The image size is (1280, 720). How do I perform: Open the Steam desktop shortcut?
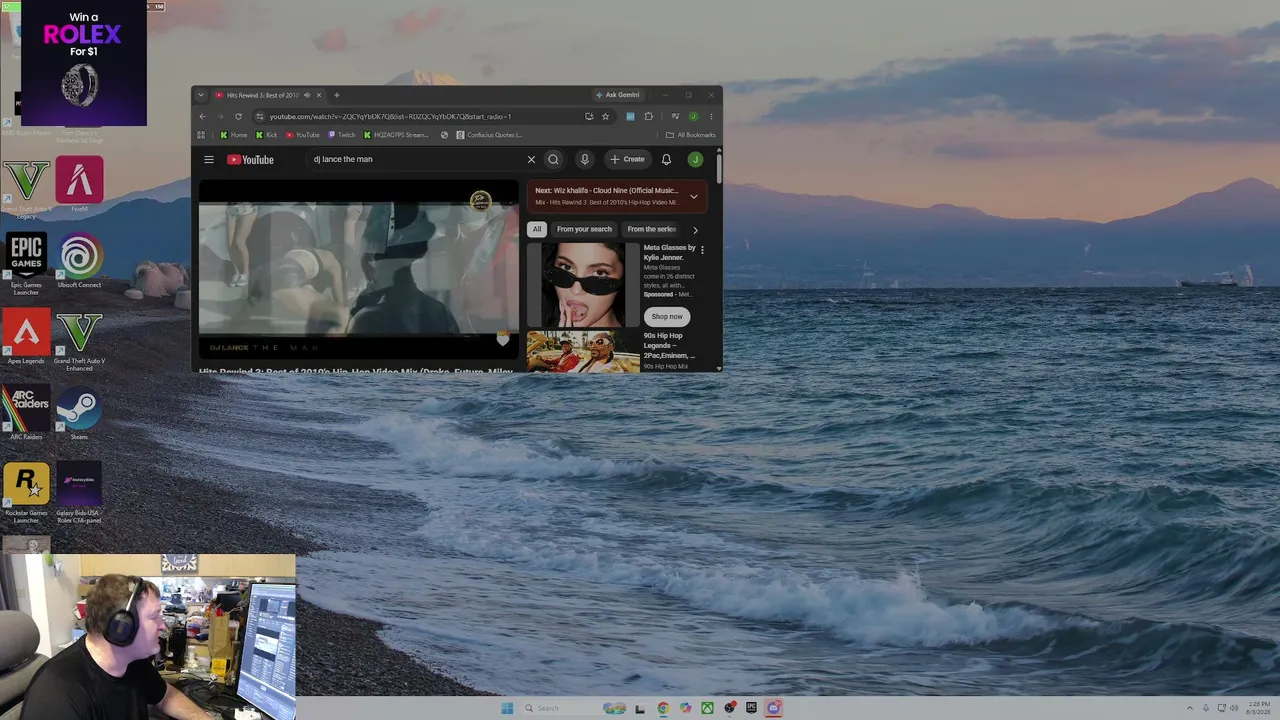(x=79, y=414)
